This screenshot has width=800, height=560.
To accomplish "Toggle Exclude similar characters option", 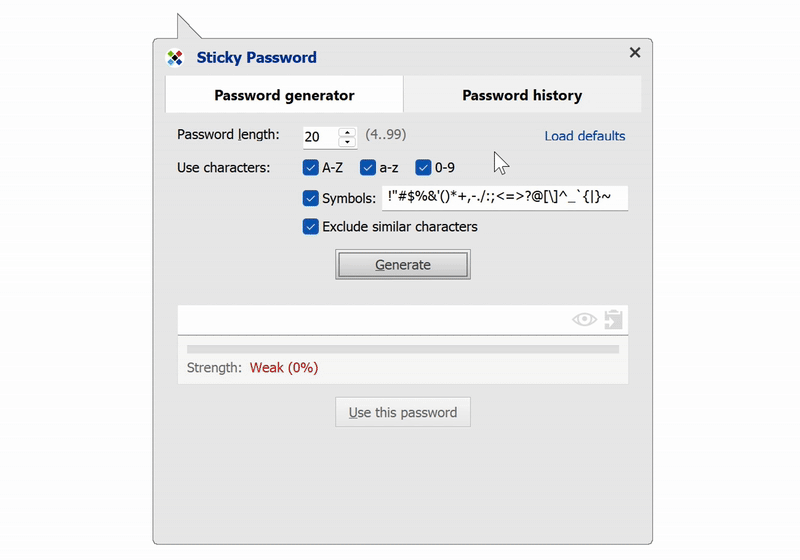I will click(x=310, y=227).
